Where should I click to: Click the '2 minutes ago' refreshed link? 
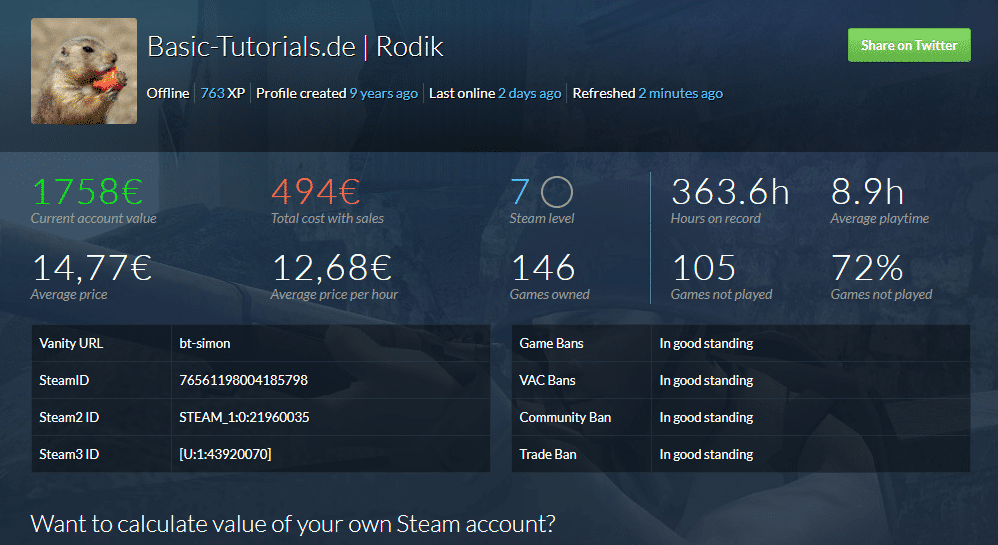click(680, 93)
